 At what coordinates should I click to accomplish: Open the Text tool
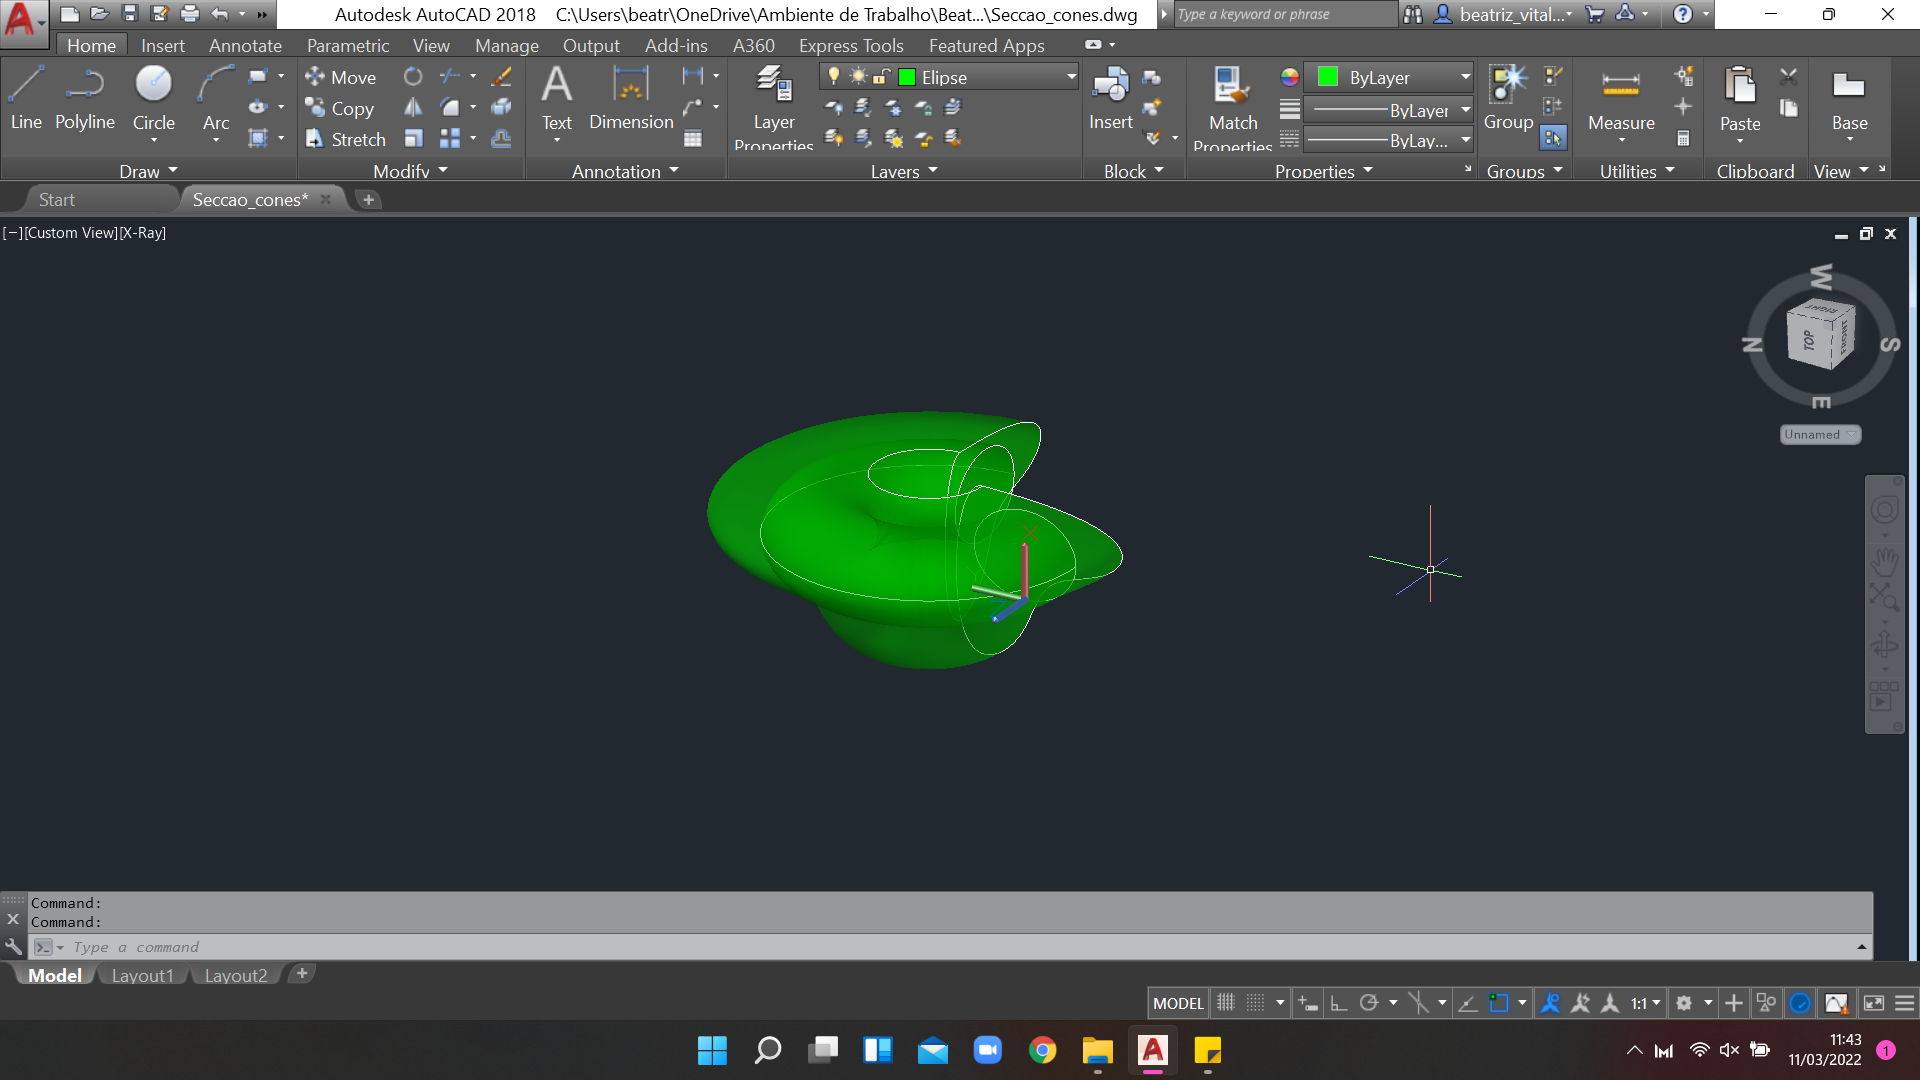(557, 98)
